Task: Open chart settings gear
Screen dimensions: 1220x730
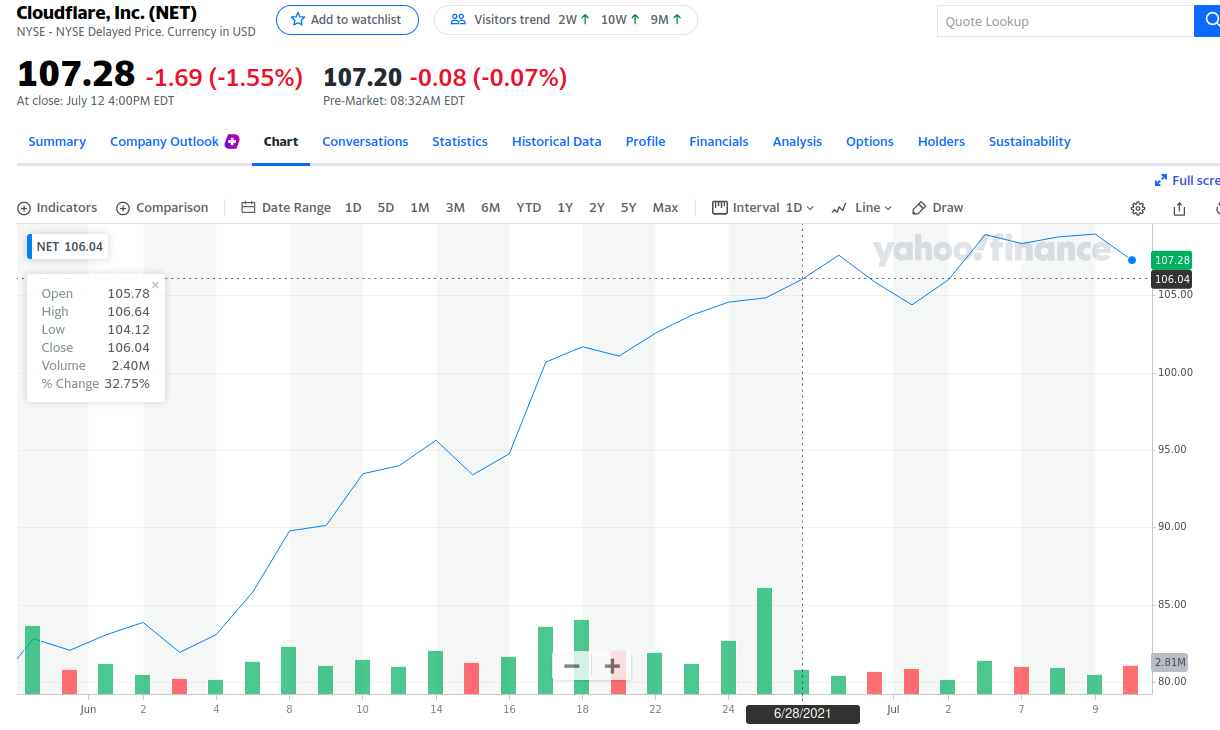Action: [1138, 208]
